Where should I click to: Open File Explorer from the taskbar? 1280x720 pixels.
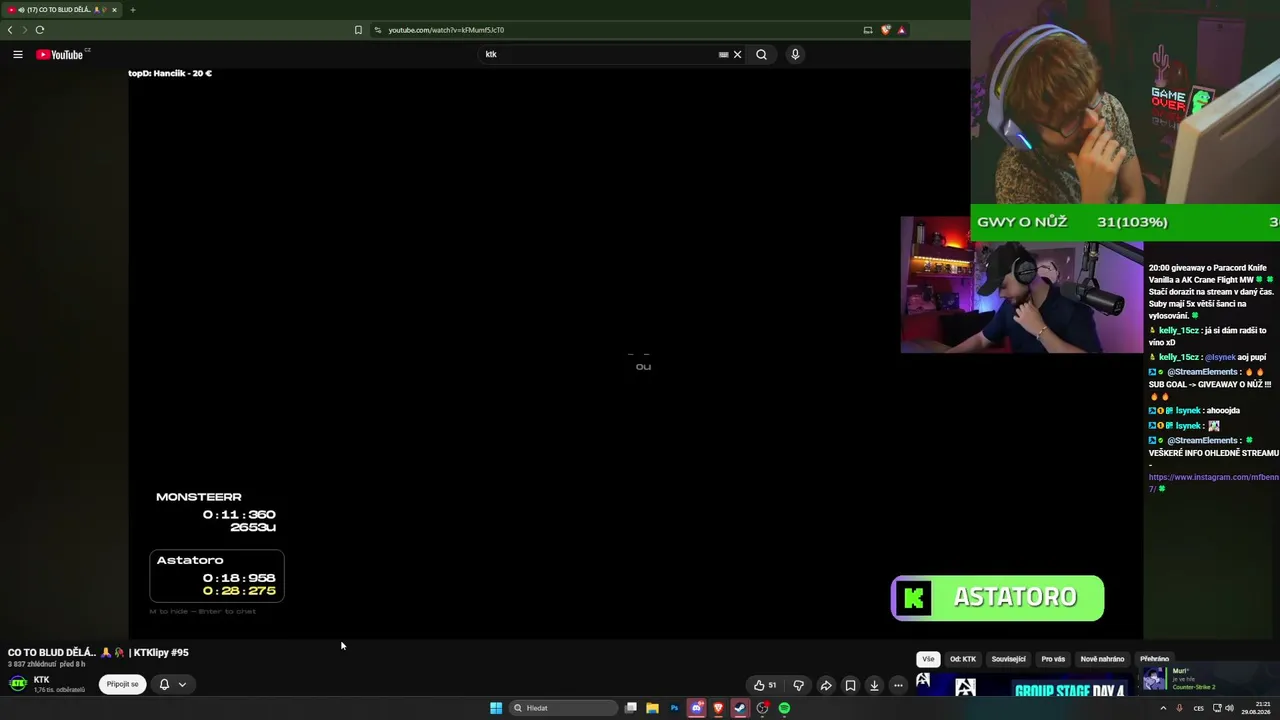(652, 708)
